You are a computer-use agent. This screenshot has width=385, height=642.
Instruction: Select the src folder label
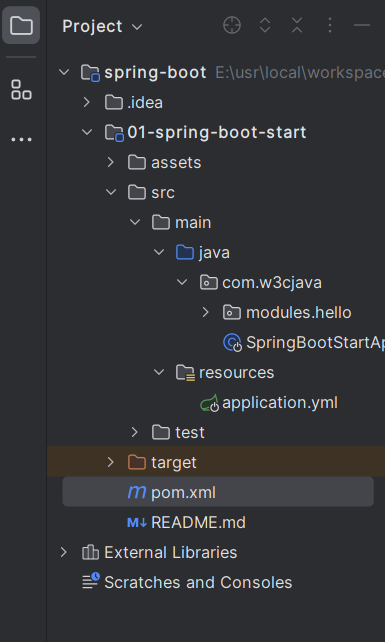pyautogui.click(x=163, y=192)
